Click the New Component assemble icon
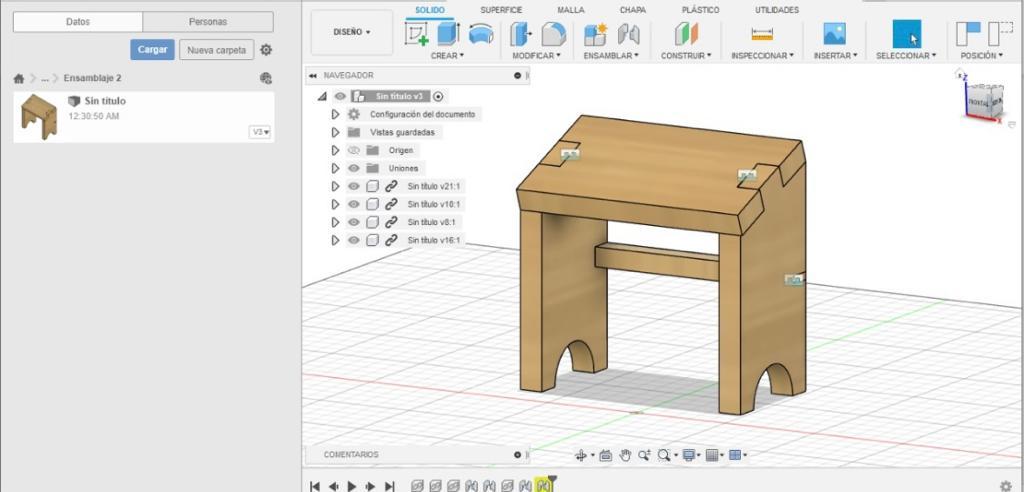This screenshot has height=492, width=1024. pos(595,34)
